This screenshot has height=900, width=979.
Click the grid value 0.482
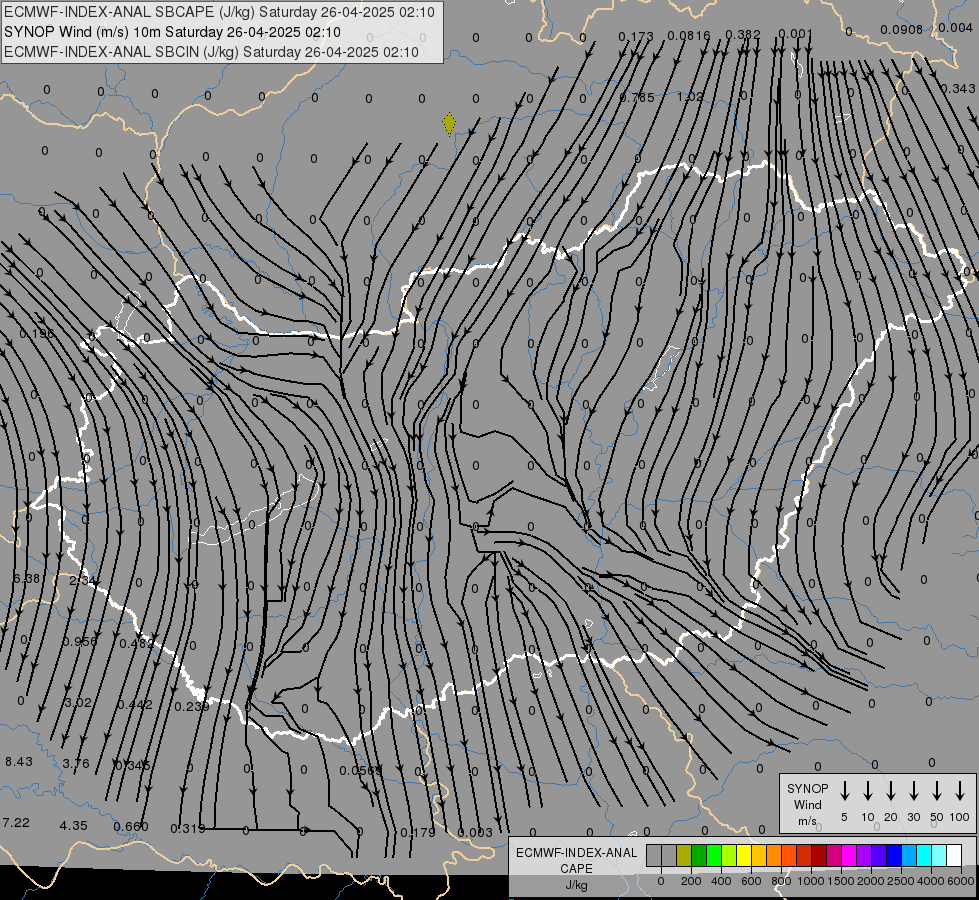coord(136,643)
